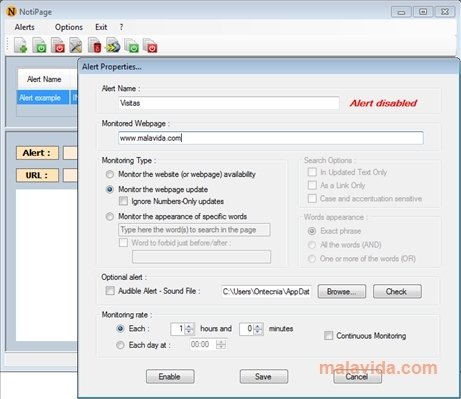Click the Each day at time spinner
This screenshot has width=461, height=399.
[x=221, y=345]
